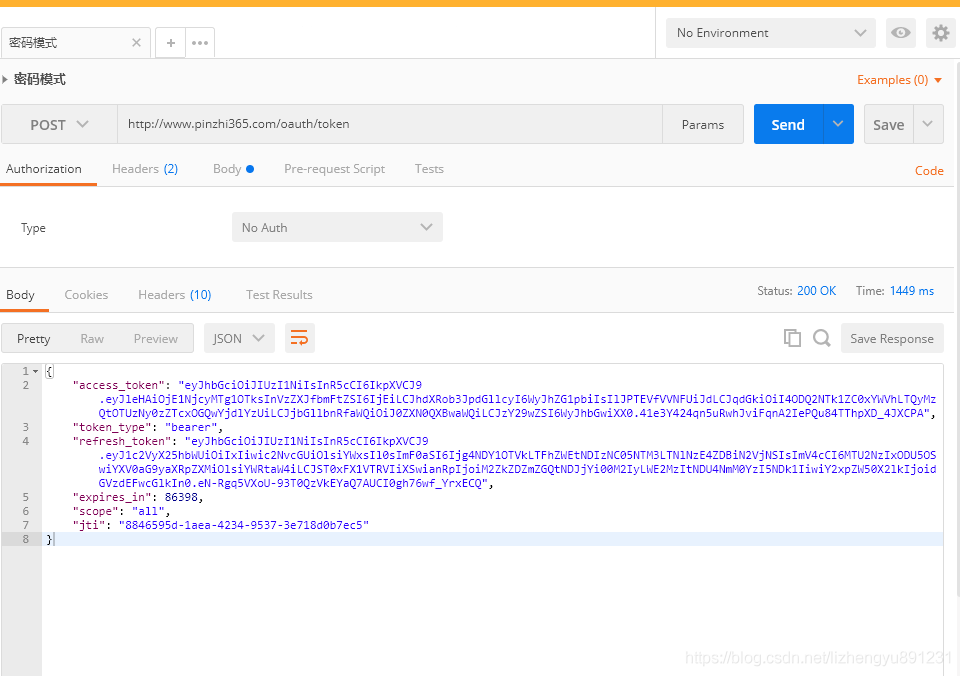Add a new request tab
The height and width of the screenshot is (676, 960).
point(170,43)
